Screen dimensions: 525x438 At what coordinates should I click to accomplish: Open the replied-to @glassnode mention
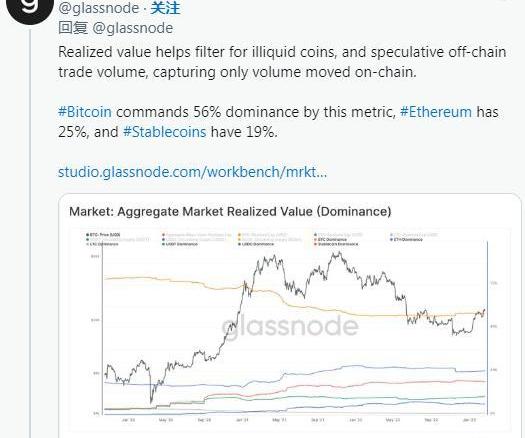pos(132,28)
